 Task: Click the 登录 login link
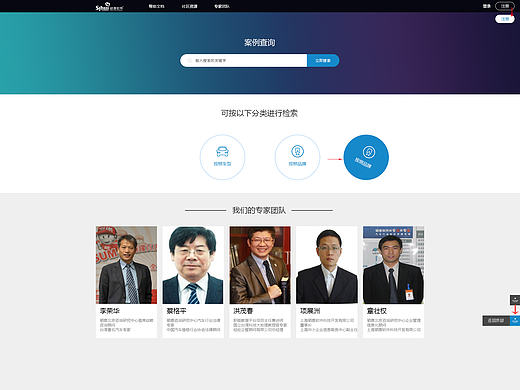click(x=487, y=6)
